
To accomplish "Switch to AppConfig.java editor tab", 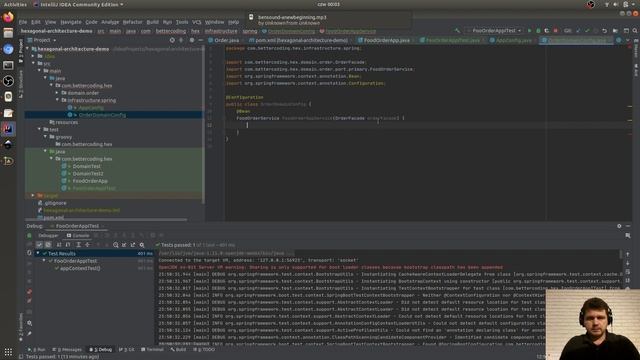I will 513,40.
